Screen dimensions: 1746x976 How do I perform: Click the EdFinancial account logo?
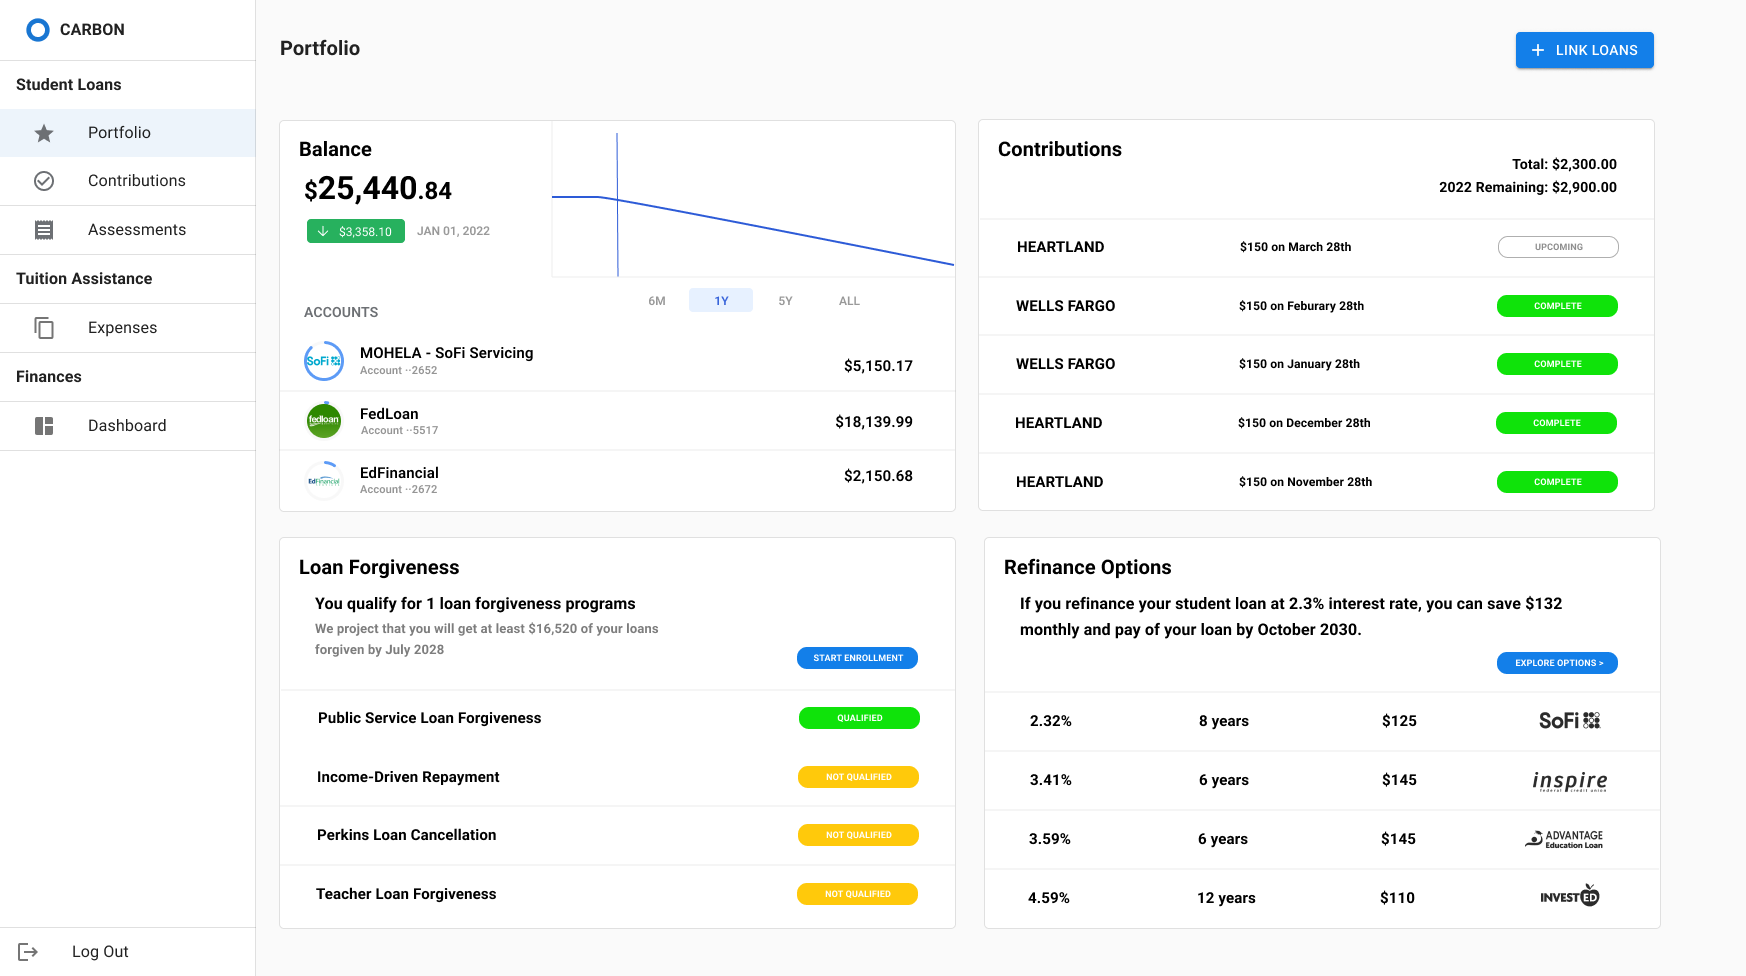pos(324,480)
